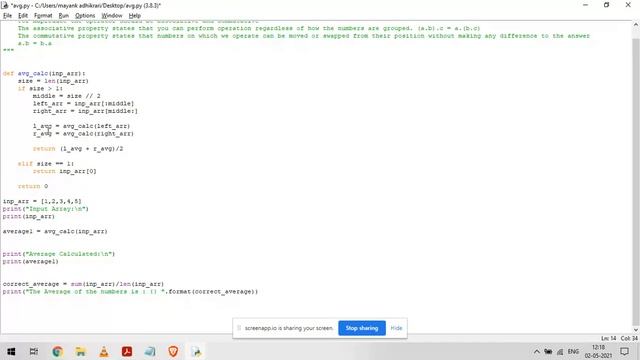Image resolution: width=640 pixels, height=360 pixels.
Task: Open VLC media player from the taskbar
Action: tap(104, 351)
